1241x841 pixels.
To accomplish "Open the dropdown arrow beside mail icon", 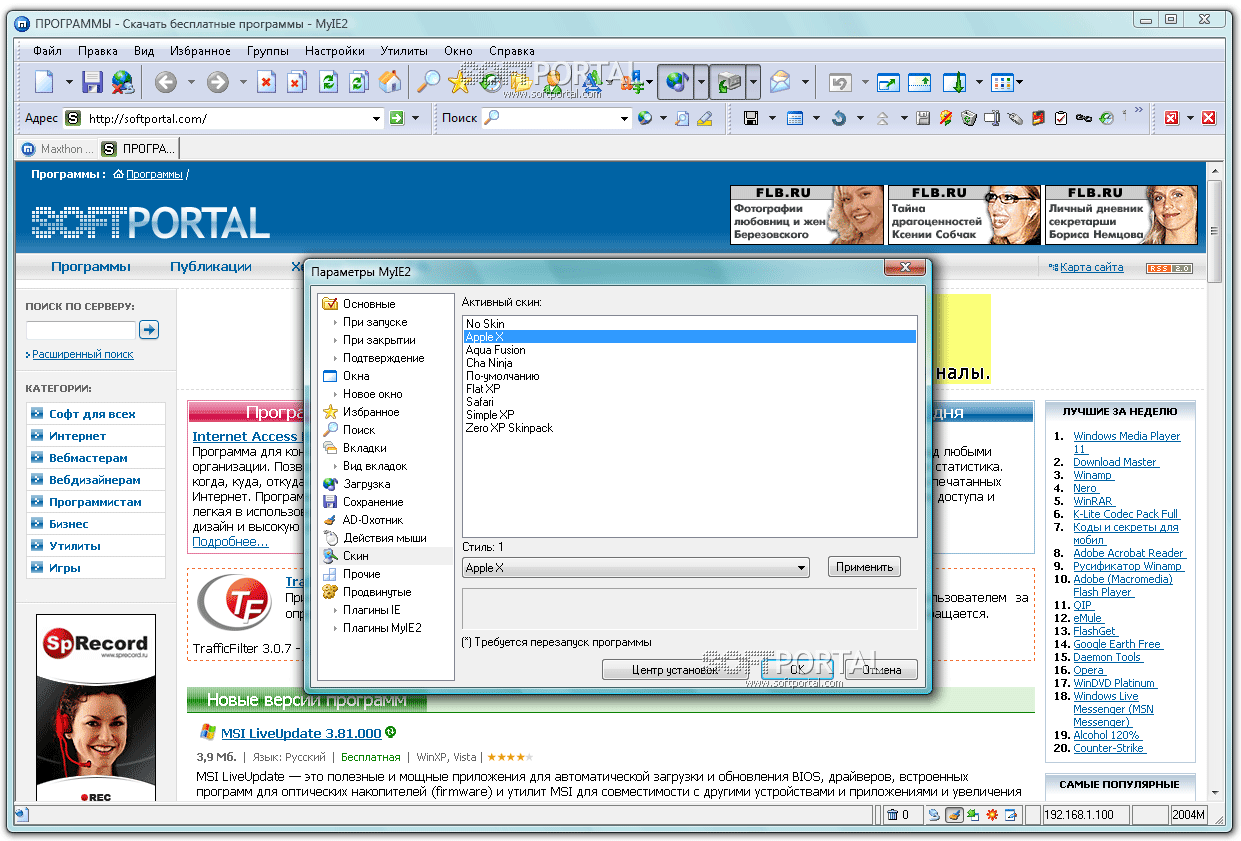I will pyautogui.click(x=805, y=83).
